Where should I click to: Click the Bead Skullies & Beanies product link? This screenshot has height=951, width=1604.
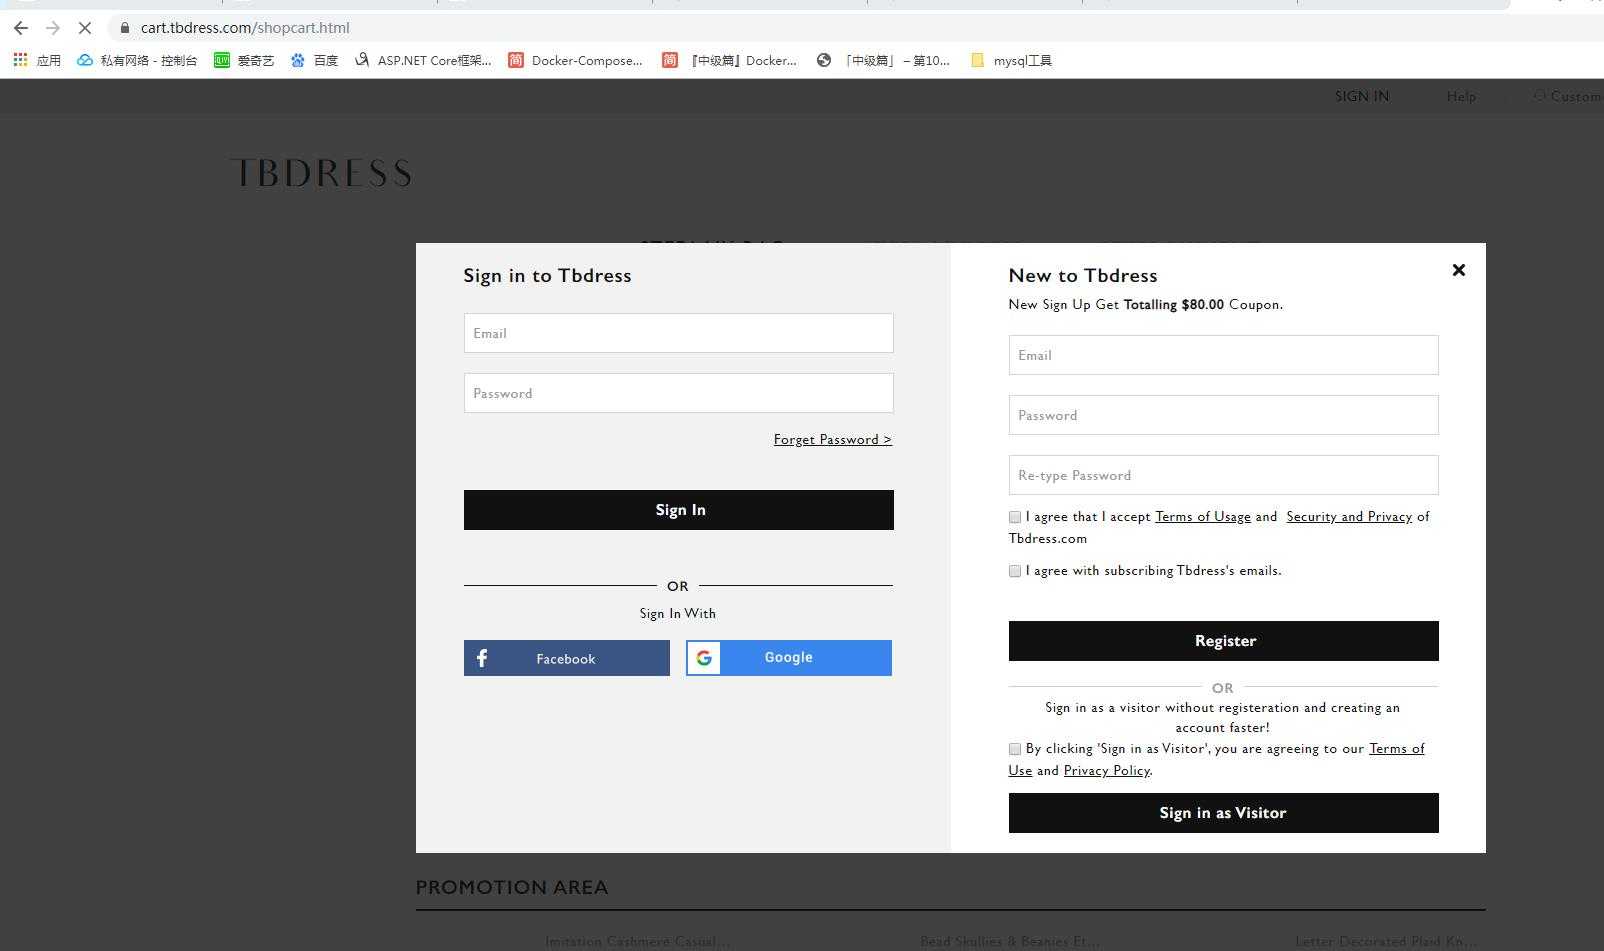(1009, 942)
